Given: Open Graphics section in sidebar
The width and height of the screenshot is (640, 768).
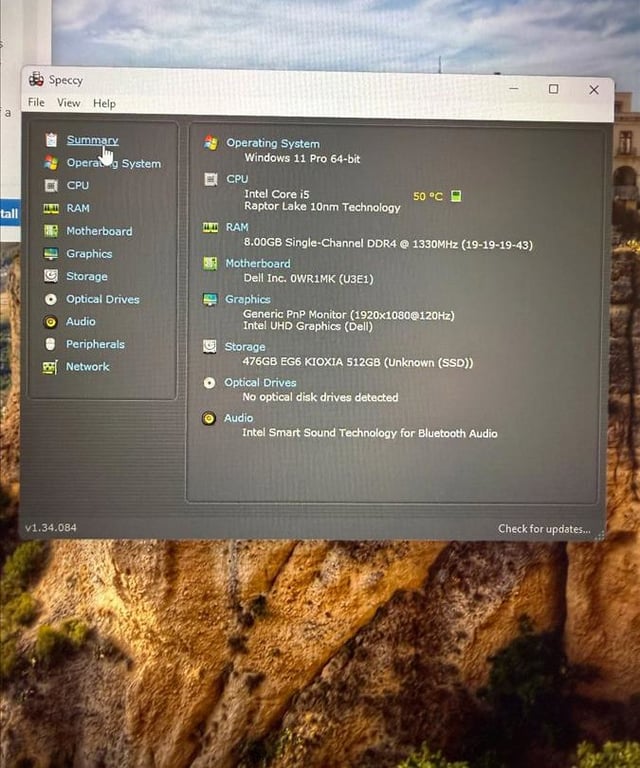Looking at the screenshot, I should [x=89, y=254].
